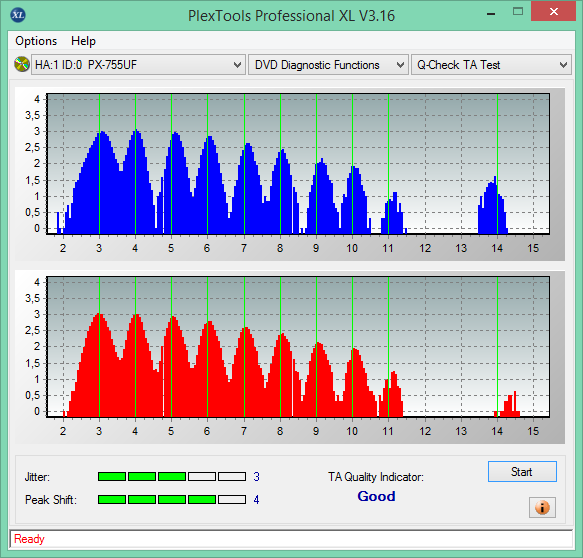The height and width of the screenshot is (558, 583).
Task: Click the Jitter score value 3
Action: [x=256, y=477]
